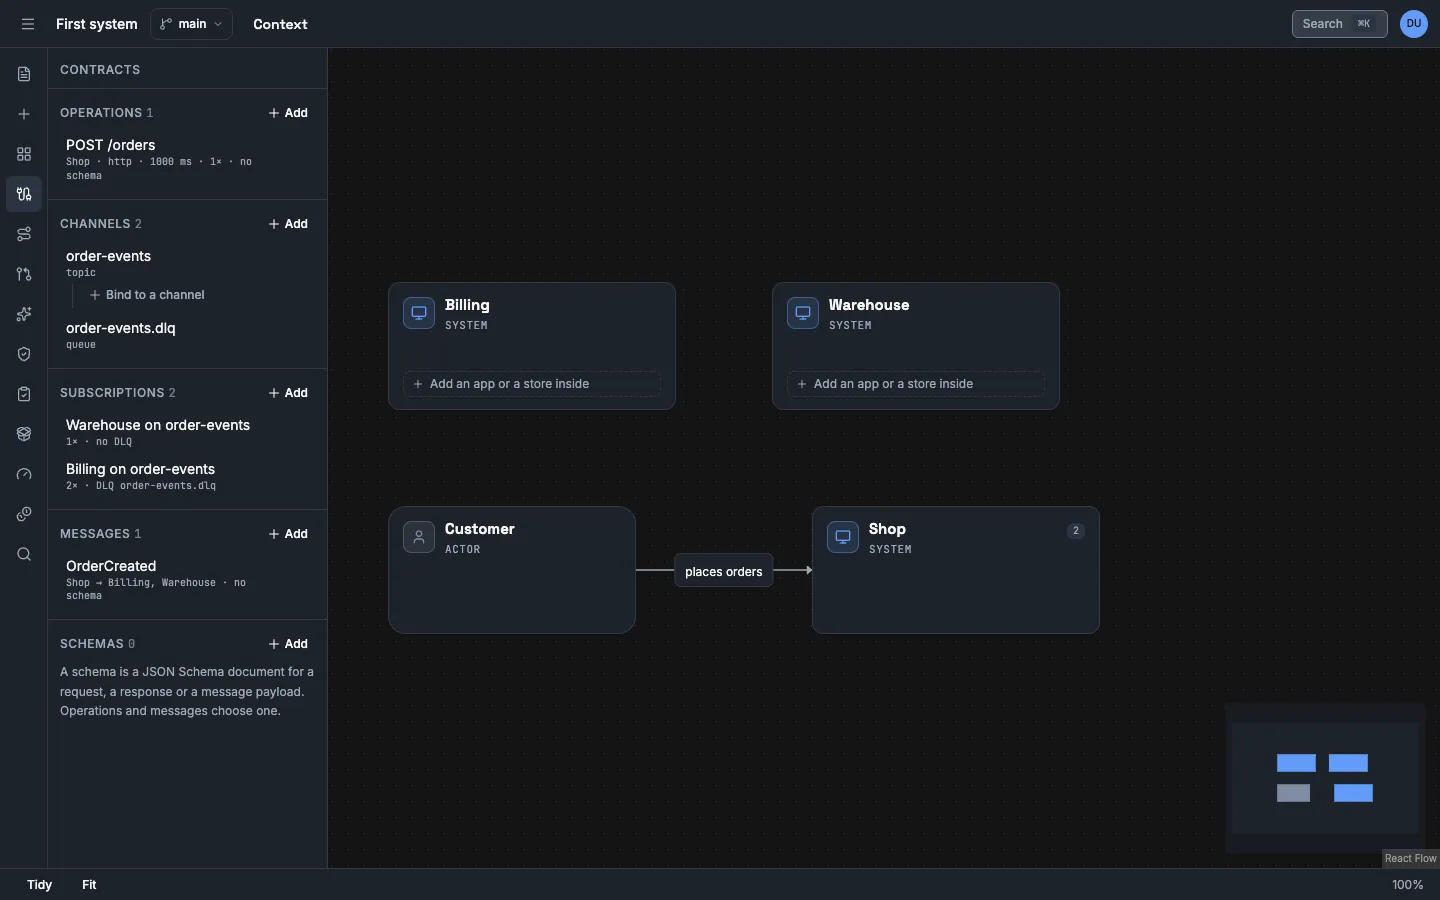Select the POST /orders operation
The width and height of the screenshot is (1440, 900).
pos(186,159)
